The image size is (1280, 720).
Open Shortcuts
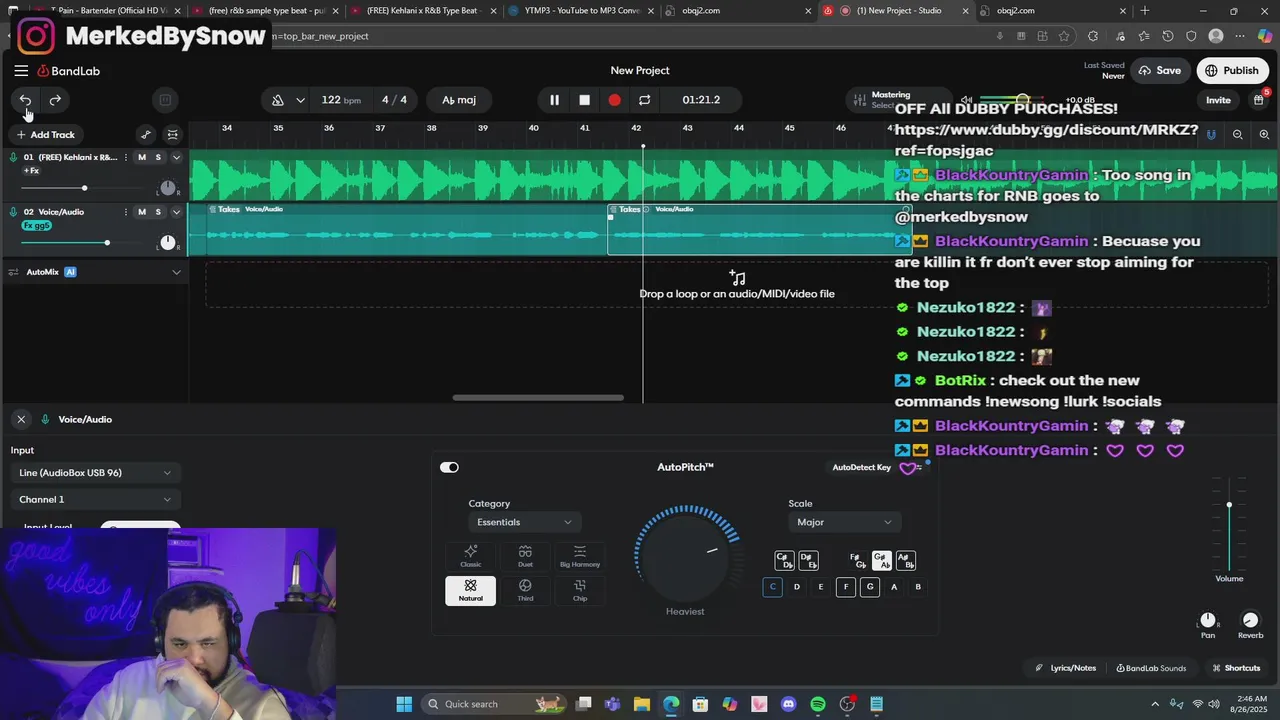click(x=1236, y=668)
